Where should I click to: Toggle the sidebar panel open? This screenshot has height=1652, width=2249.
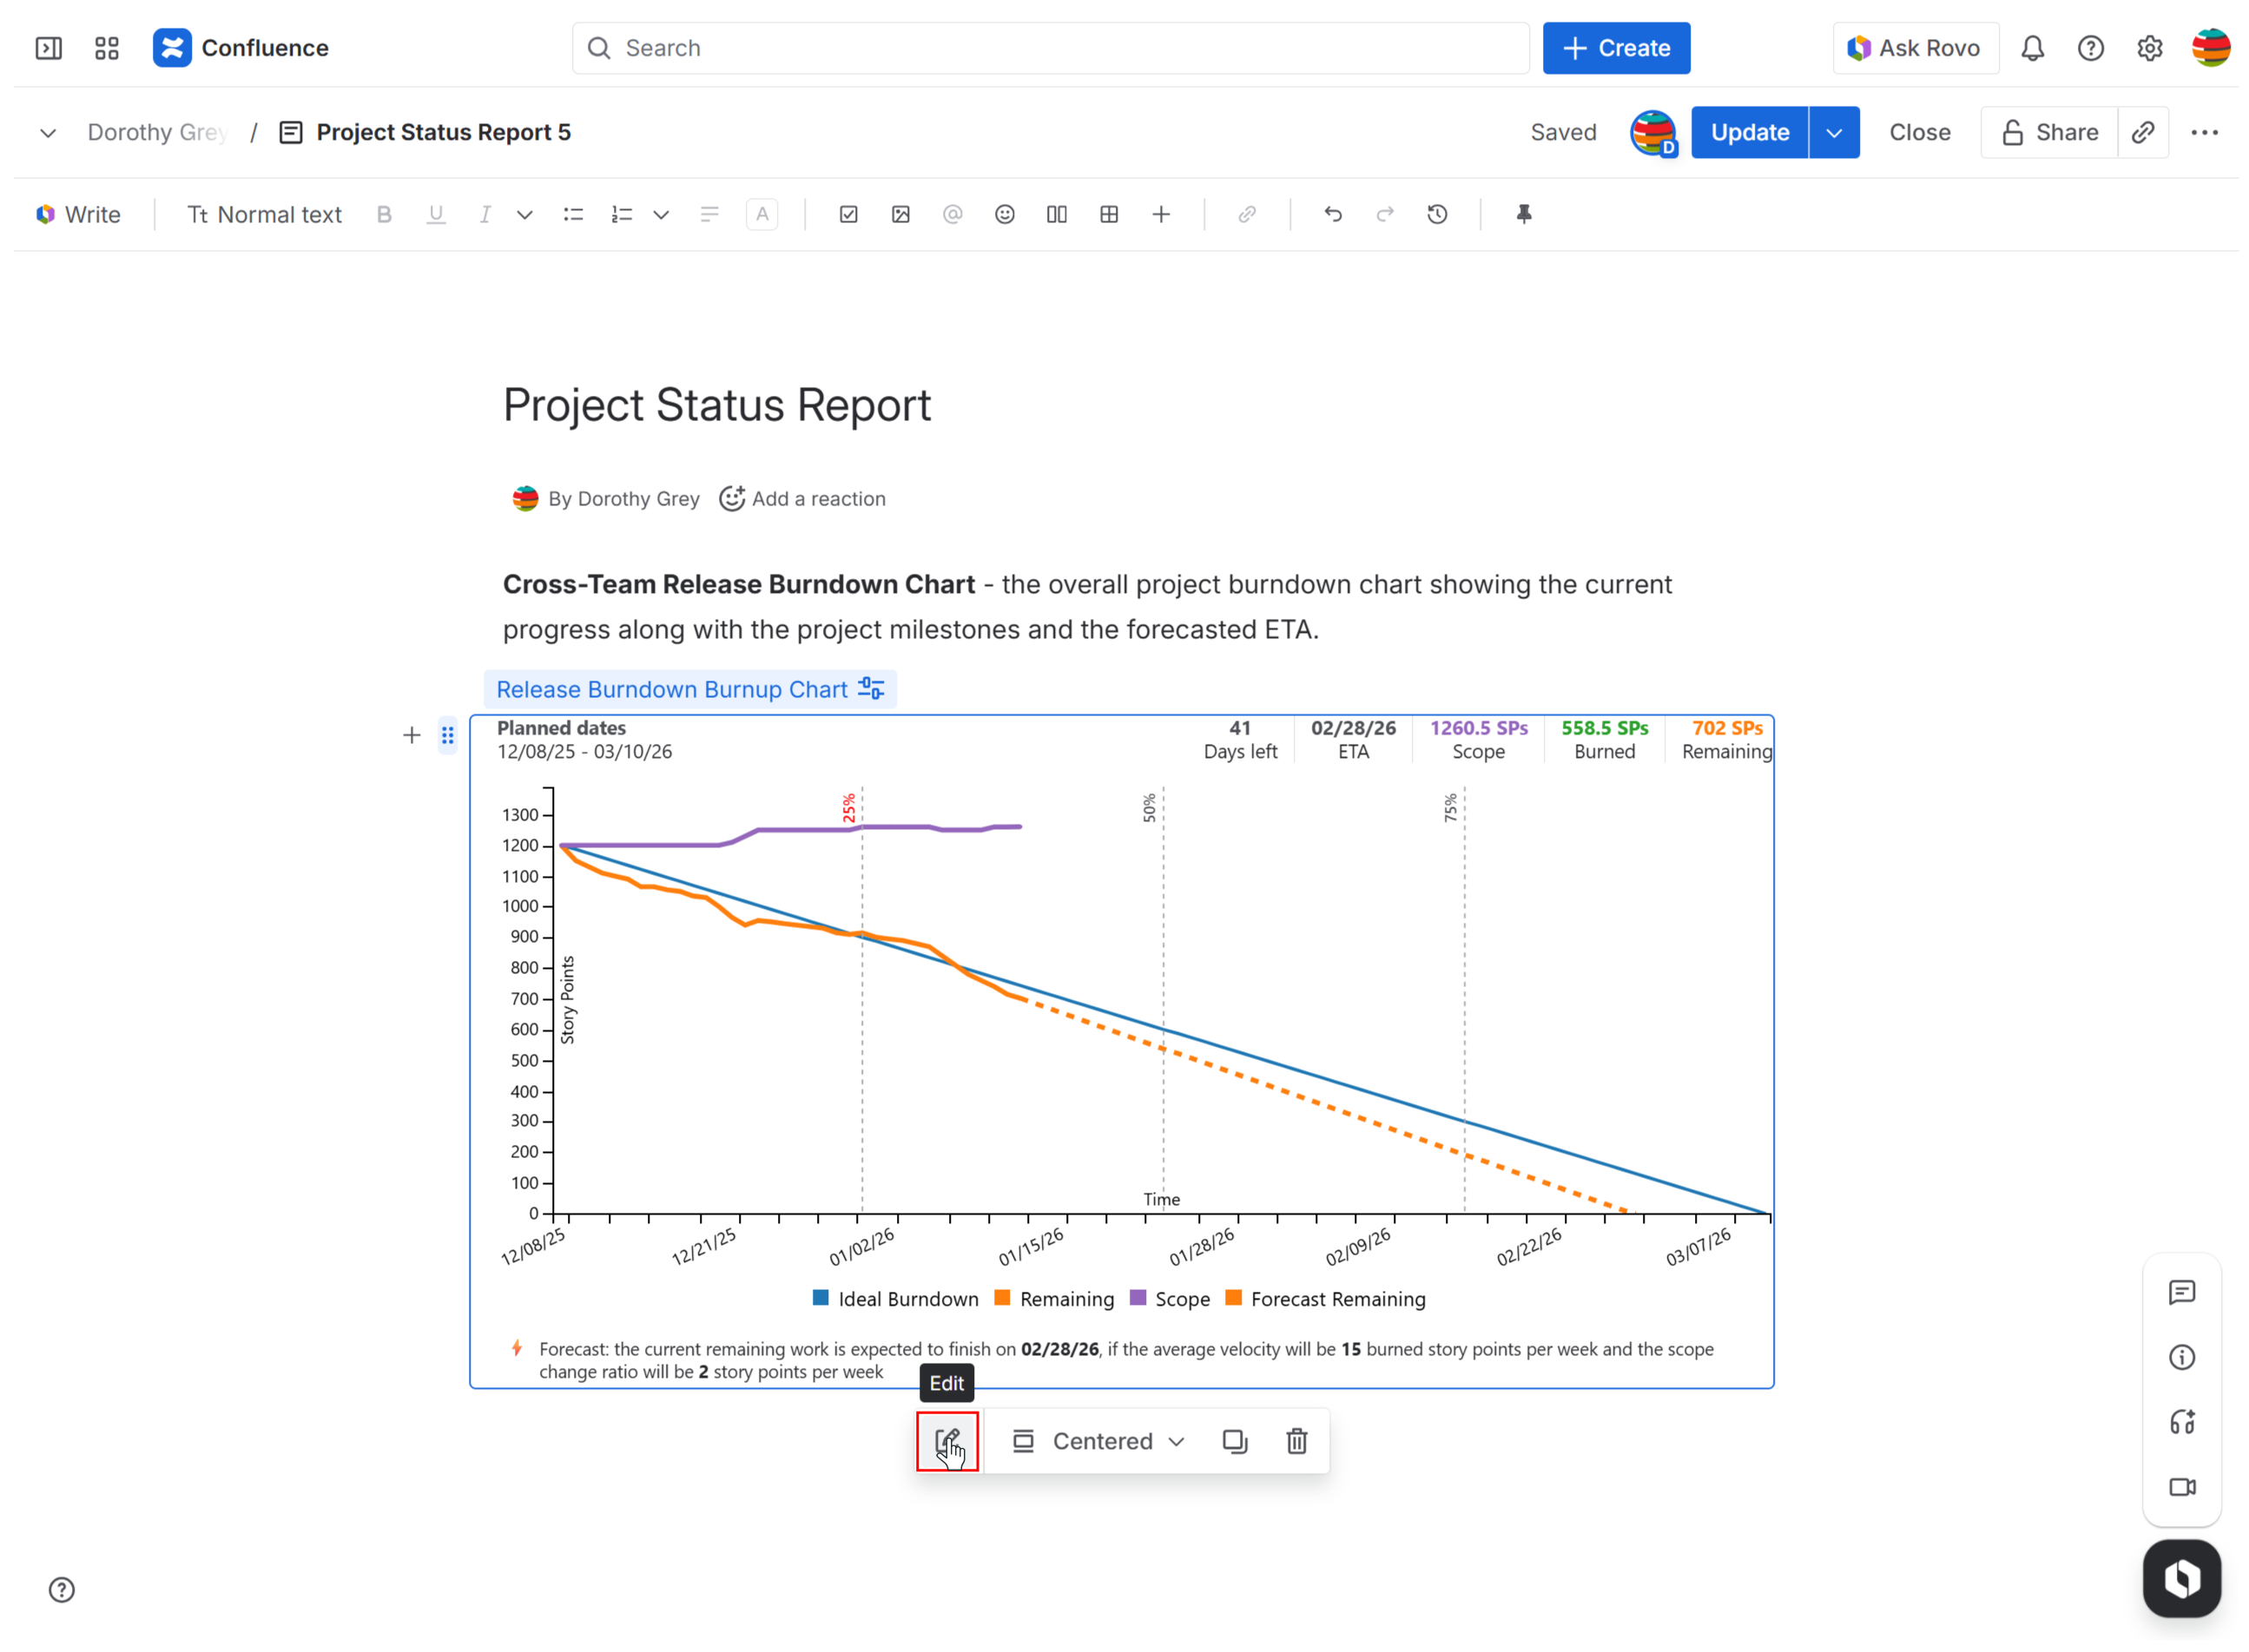[48, 48]
